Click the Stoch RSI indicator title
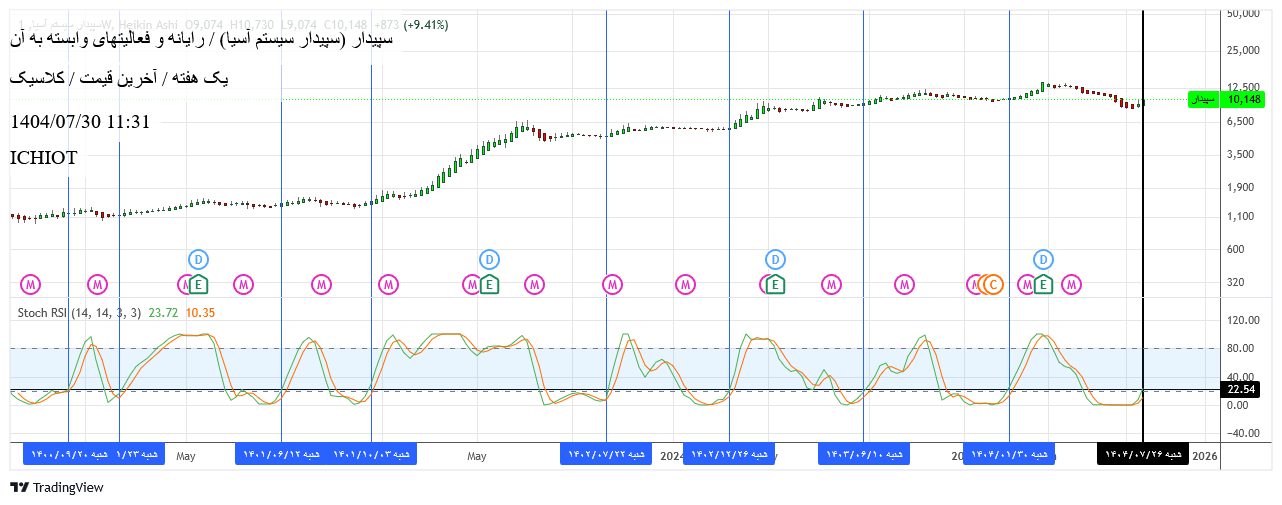 [x=79, y=313]
